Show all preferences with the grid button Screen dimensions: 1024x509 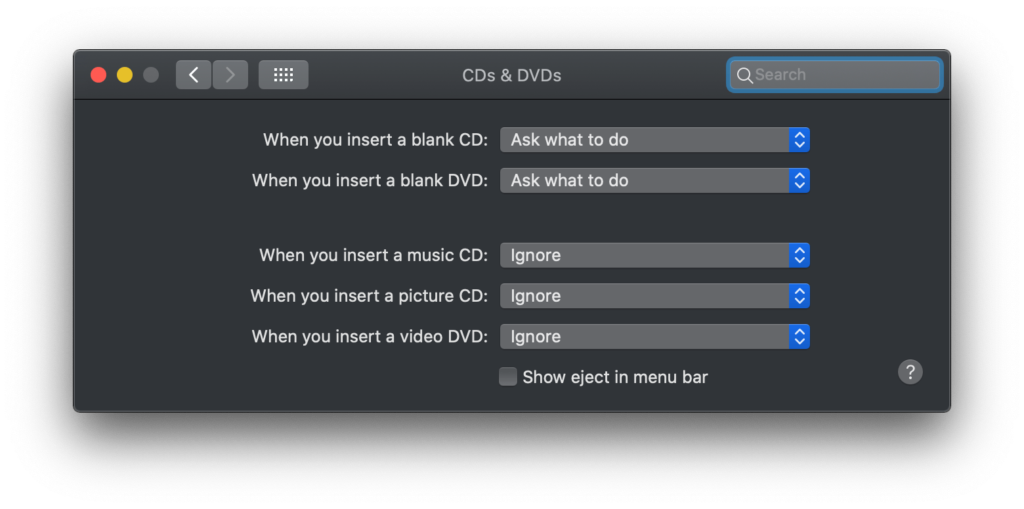pyautogui.click(x=283, y=75)
